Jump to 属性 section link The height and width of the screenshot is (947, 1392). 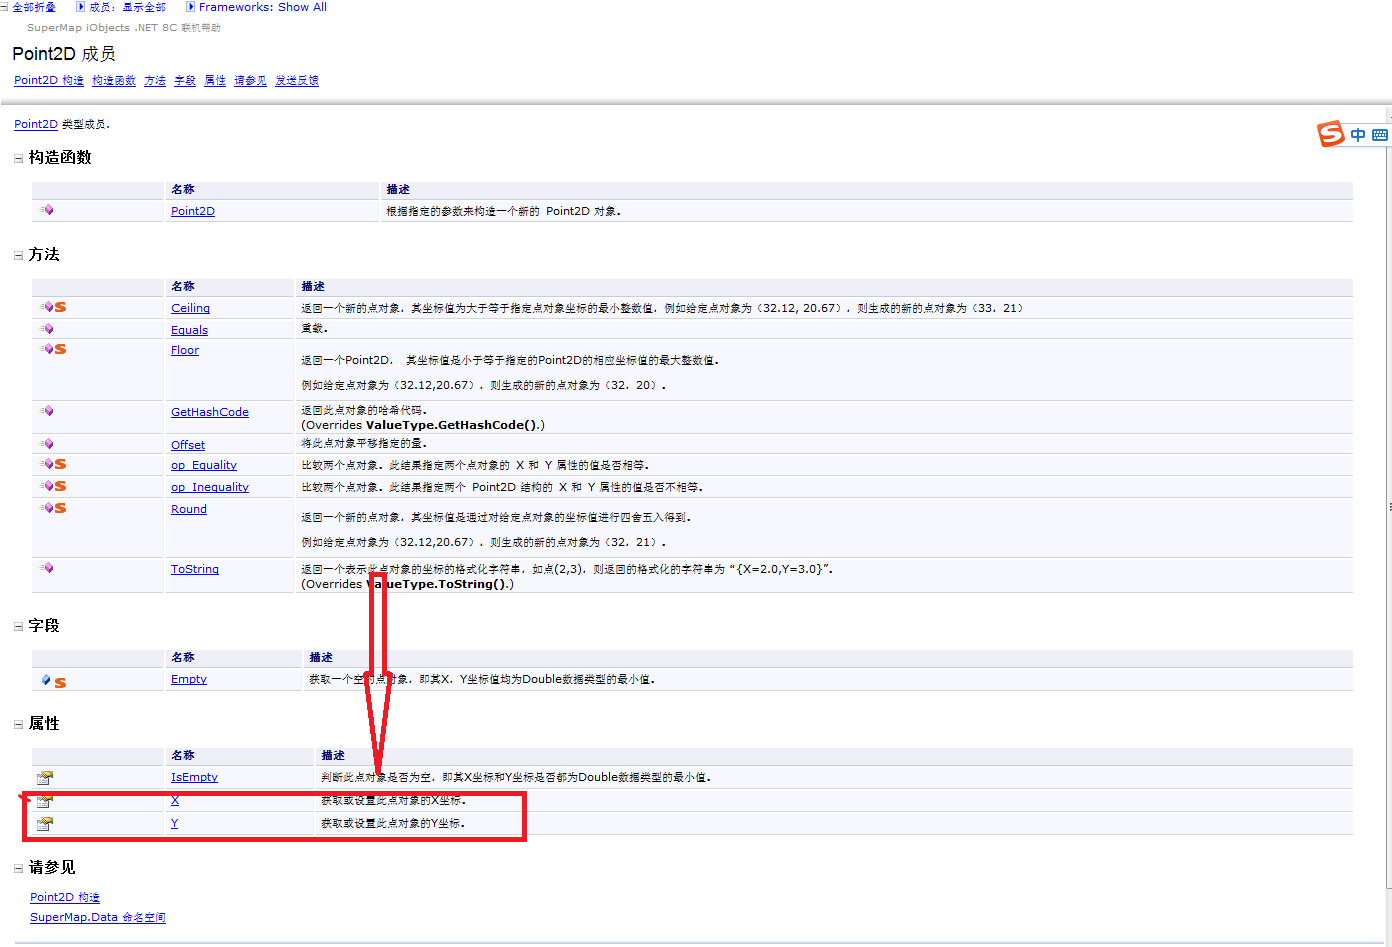[x=215, y=81]
